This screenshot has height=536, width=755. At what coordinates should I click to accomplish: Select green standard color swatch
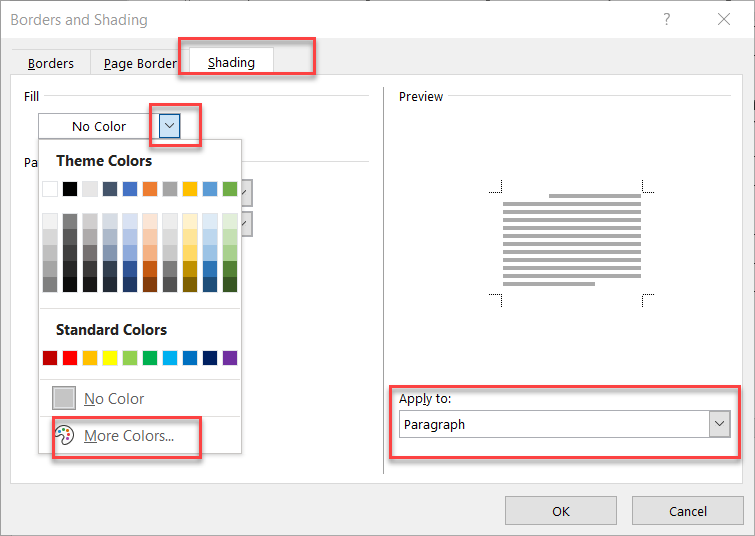pos(150,358)
